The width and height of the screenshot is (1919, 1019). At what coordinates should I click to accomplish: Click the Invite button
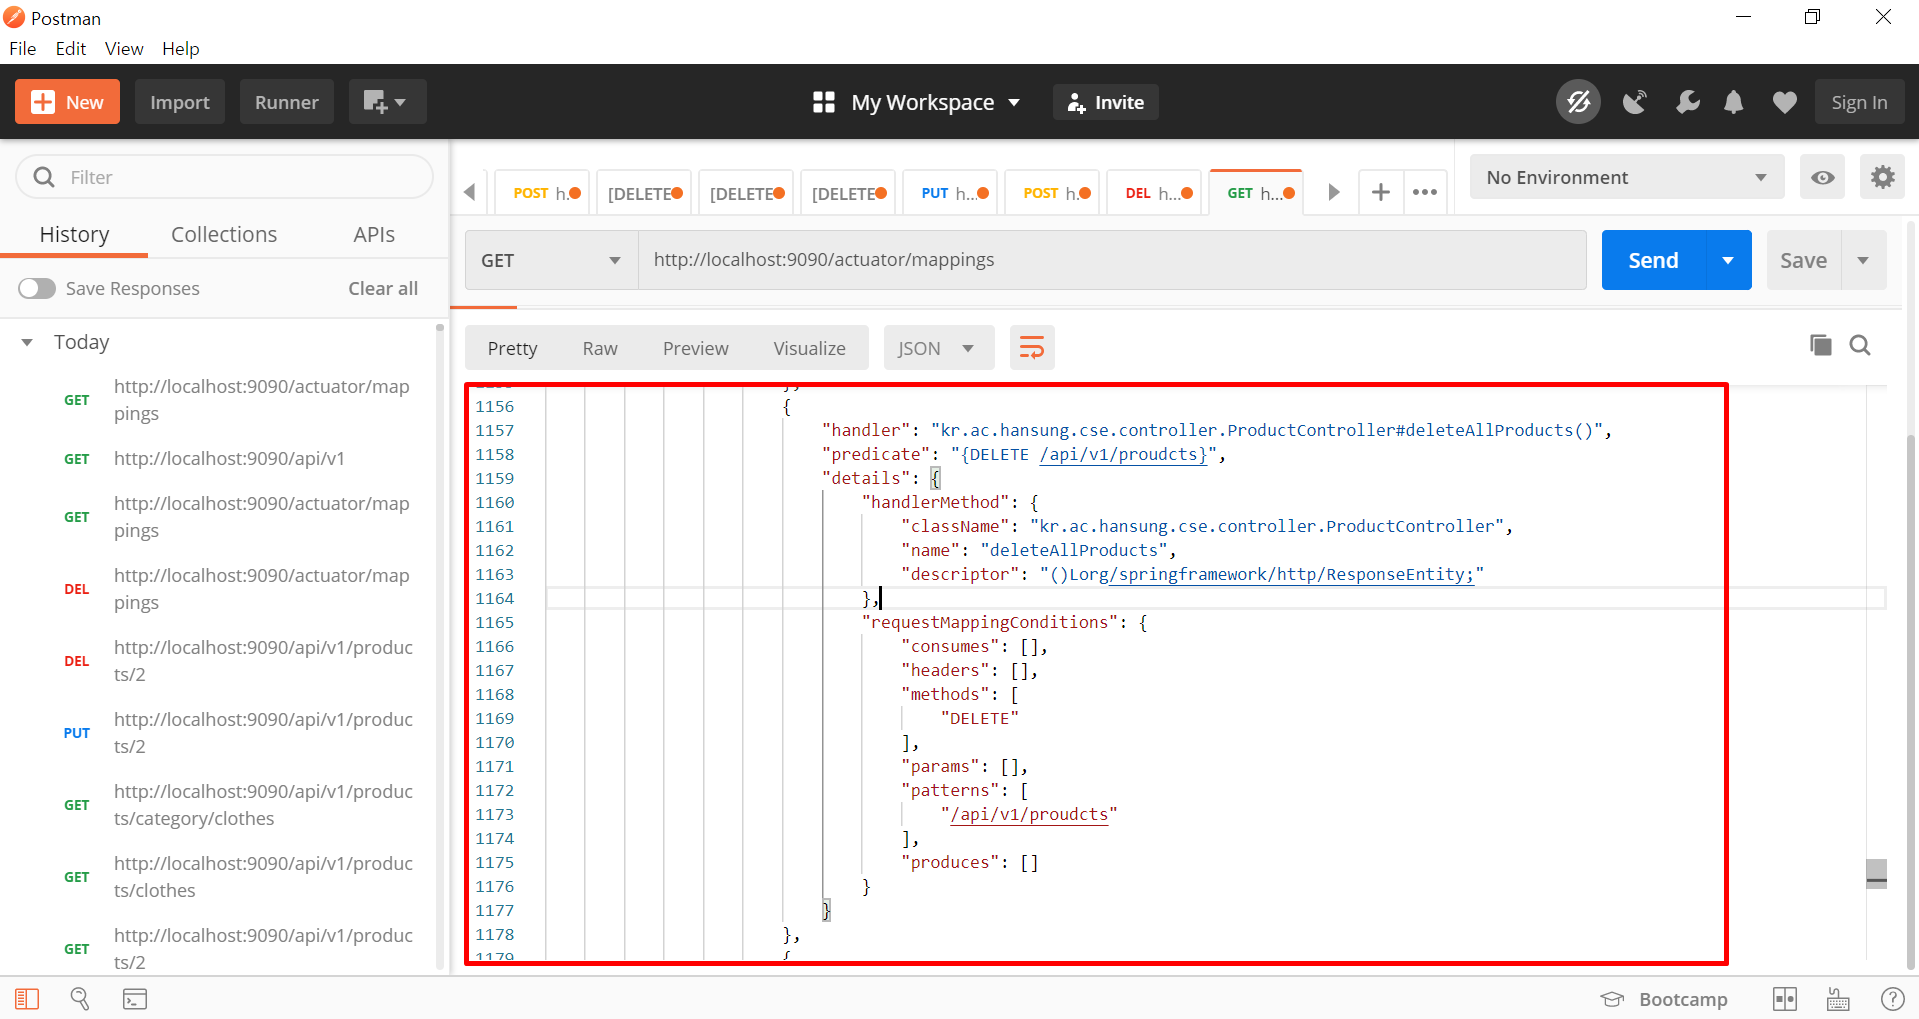pos(1105,102)
